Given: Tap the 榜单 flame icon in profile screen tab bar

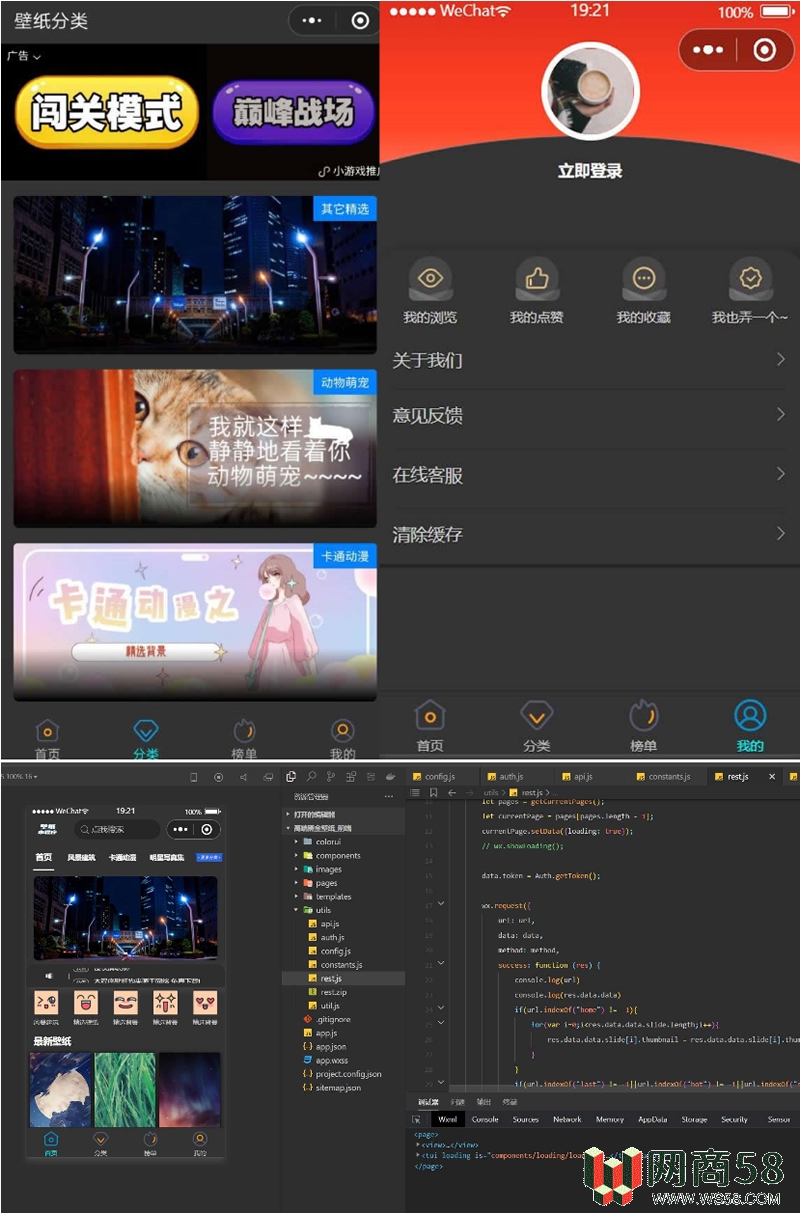Looking at the screenshot, I should [643, 716].
